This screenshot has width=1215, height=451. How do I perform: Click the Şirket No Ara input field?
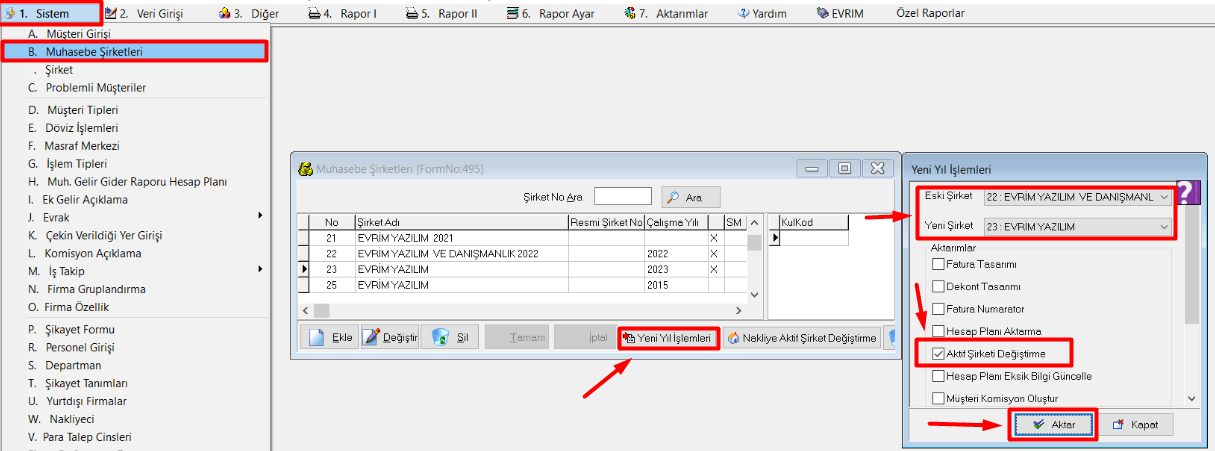click(x=622, y=196)
